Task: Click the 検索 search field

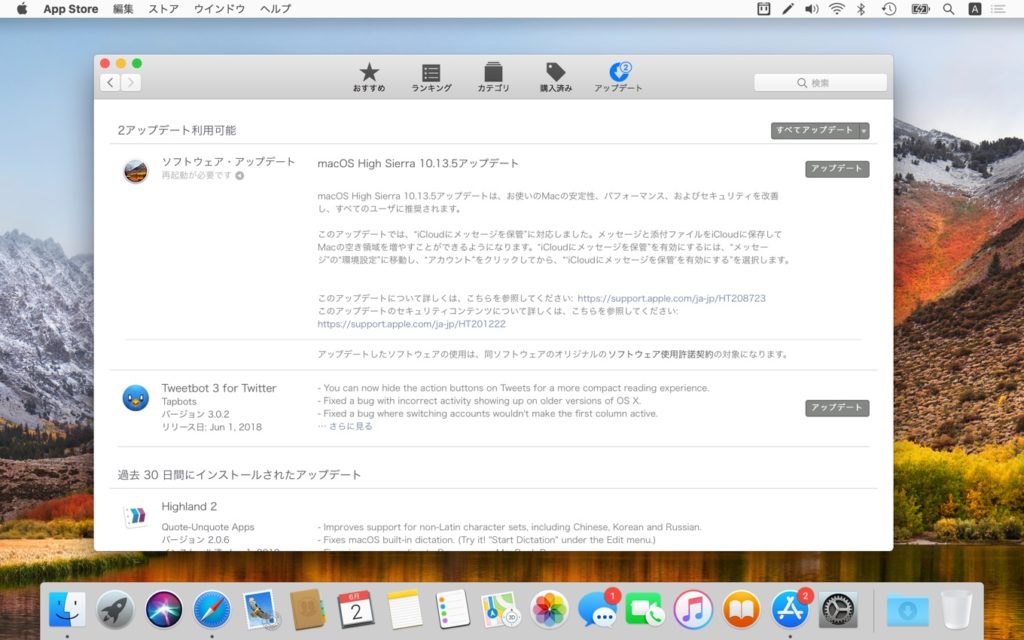Action: coord(820,83)
